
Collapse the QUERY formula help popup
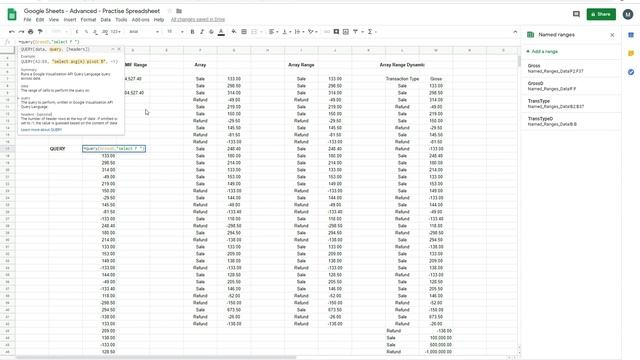[113, 49]
